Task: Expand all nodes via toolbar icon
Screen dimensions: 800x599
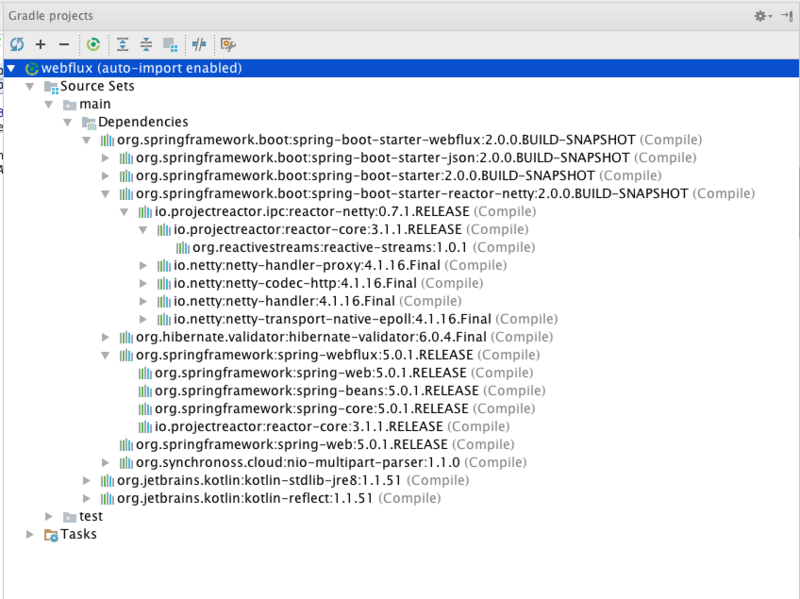Action: click(x=122, y=44)
